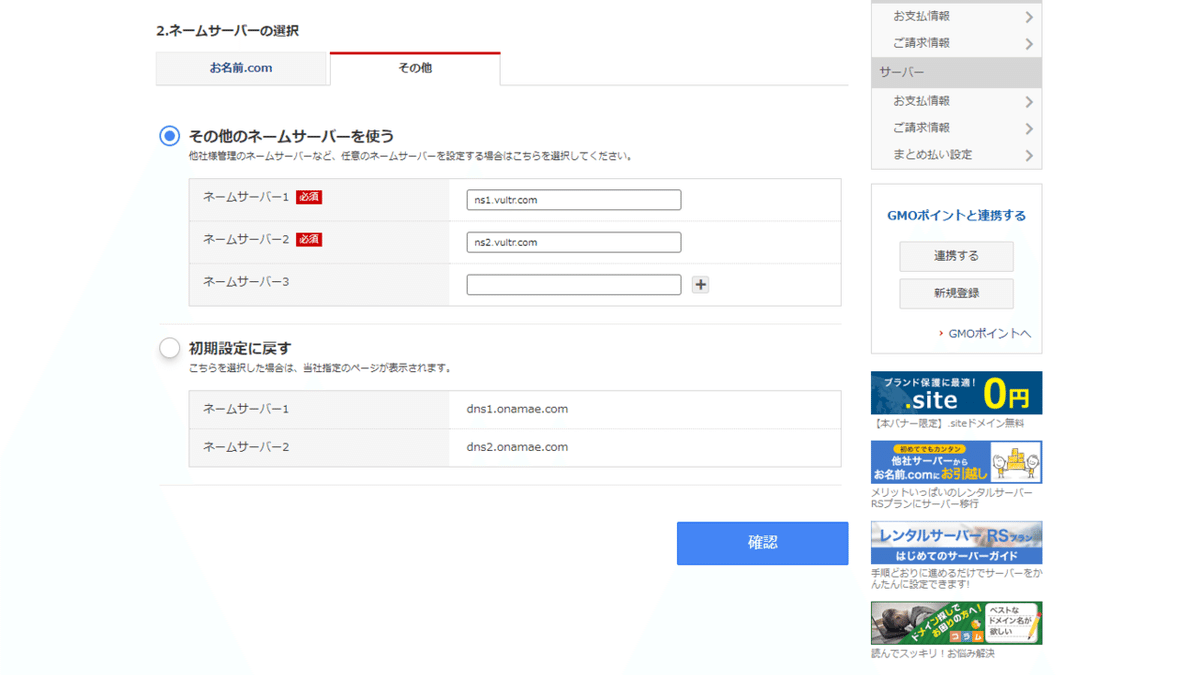
Task: Open the GMOポイントへ link
Action: 989,333
